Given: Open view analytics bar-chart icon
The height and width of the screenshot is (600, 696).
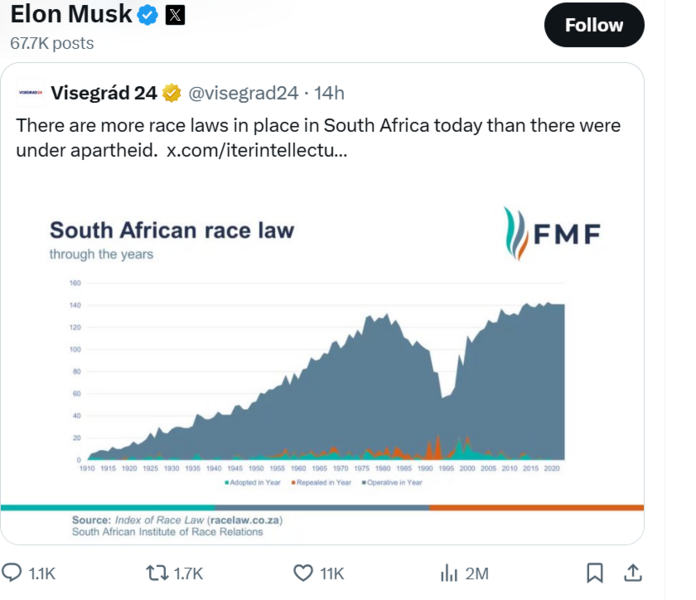Looking at the screenshot, I should coord(449,573).
